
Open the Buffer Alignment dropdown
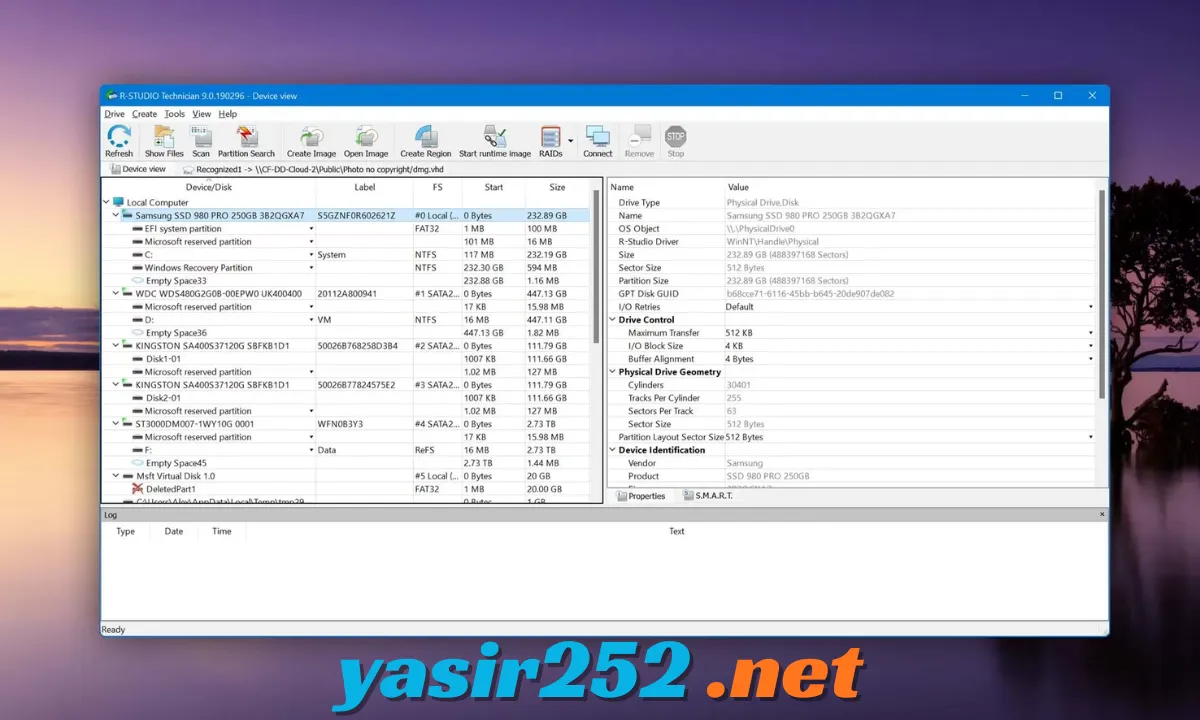pyautogui.click(x=1090, y=359)
